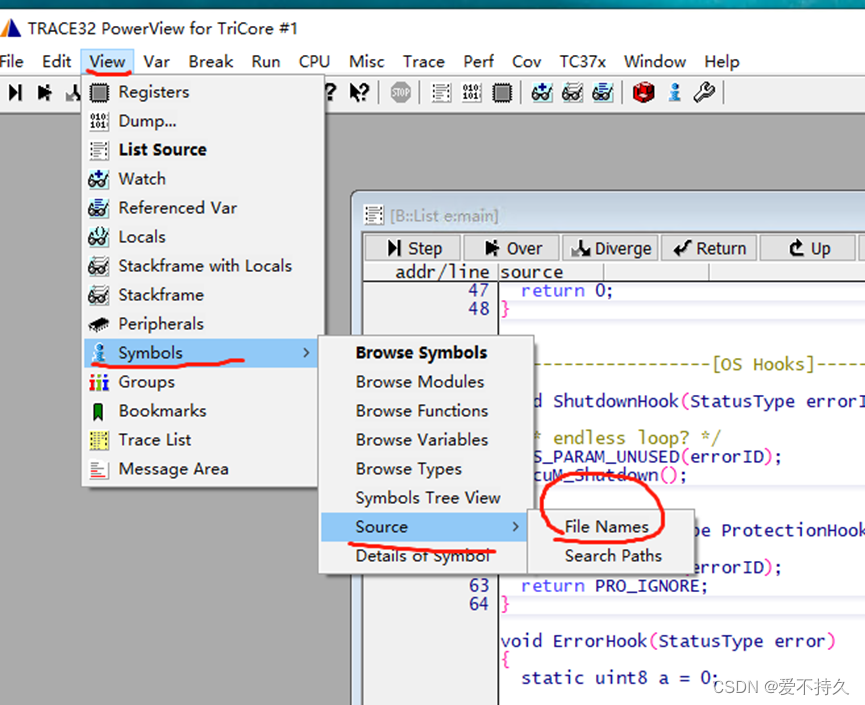Click the 'return 0;' source line

point(567,291)
